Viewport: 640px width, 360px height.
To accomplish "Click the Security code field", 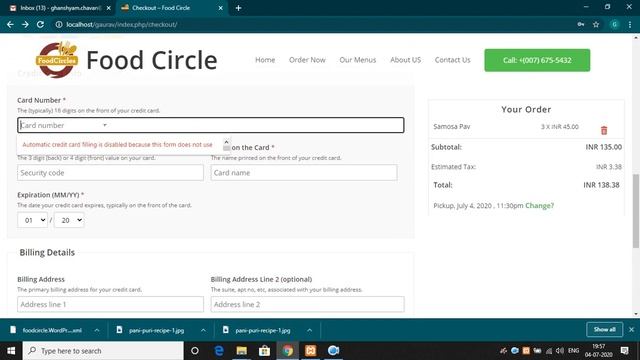I will point(110,173).
